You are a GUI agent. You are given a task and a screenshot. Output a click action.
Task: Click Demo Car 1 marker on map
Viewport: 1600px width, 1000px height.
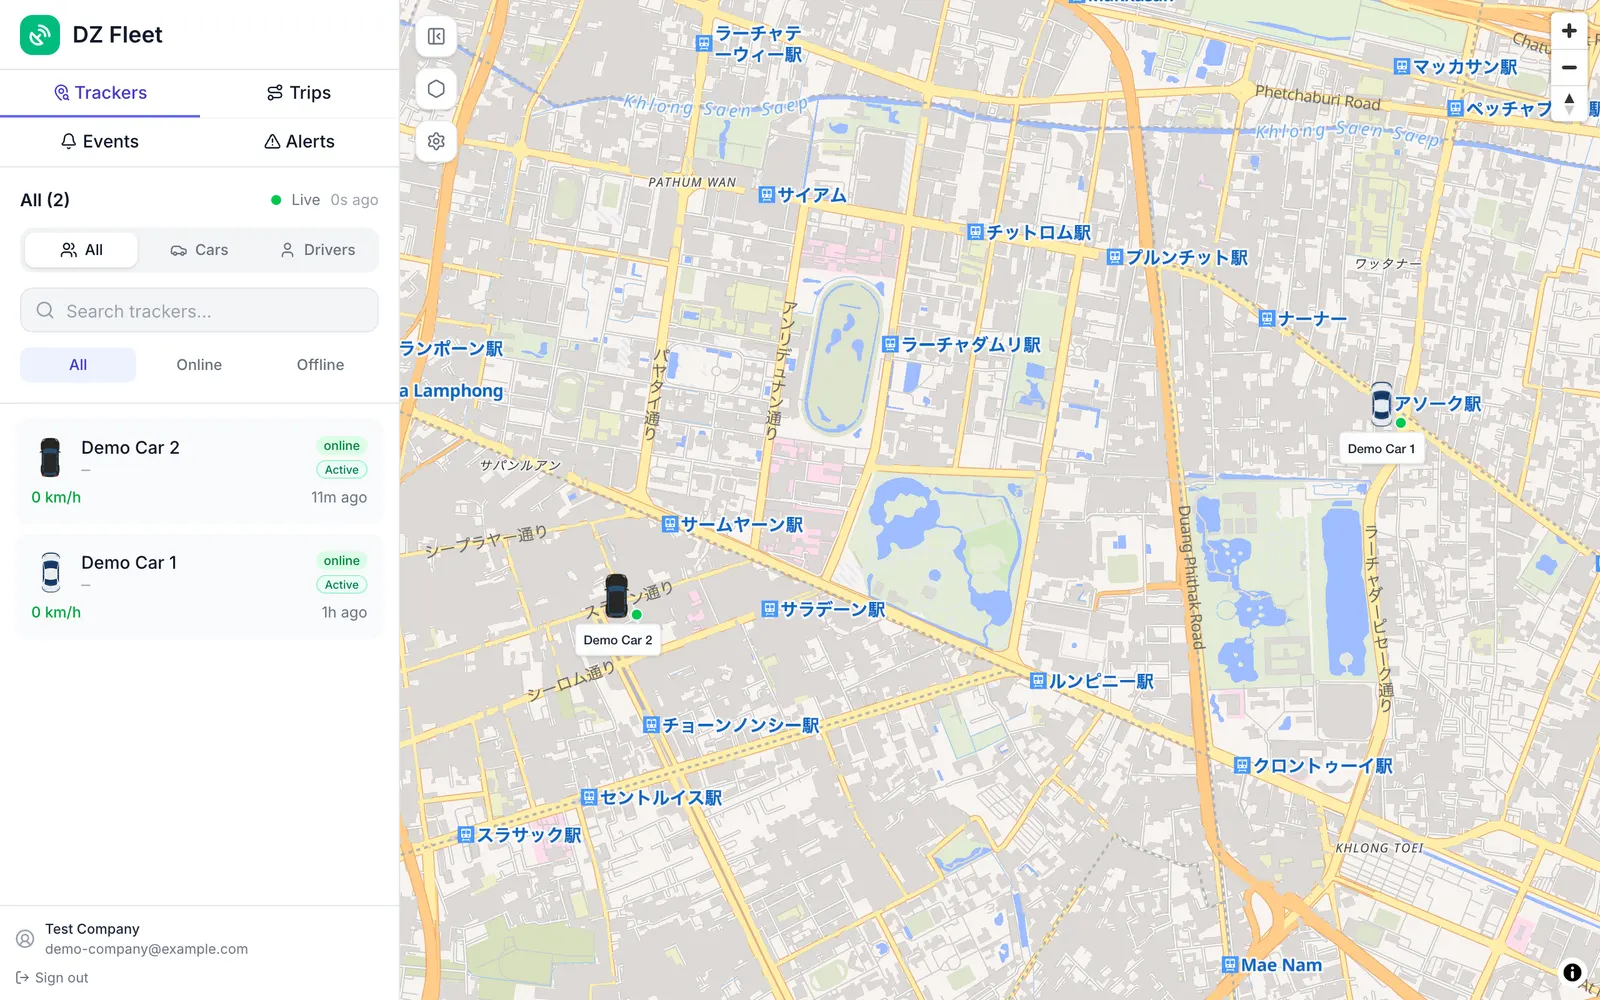click(x=1381, y=404)
